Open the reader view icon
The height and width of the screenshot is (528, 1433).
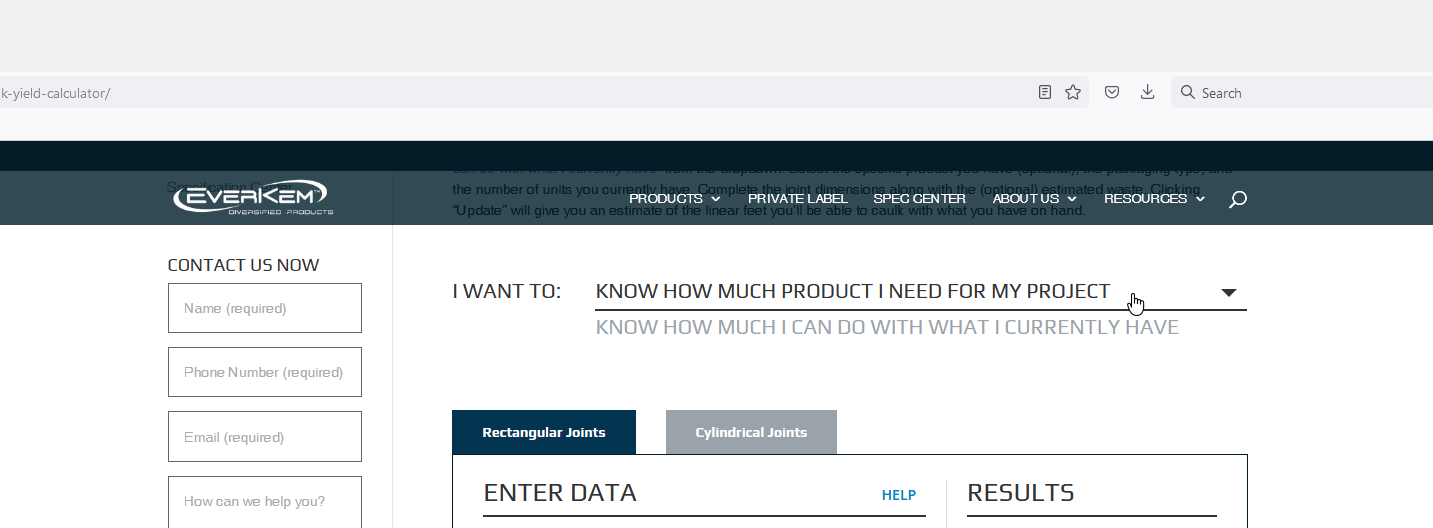pos(1045,93)
